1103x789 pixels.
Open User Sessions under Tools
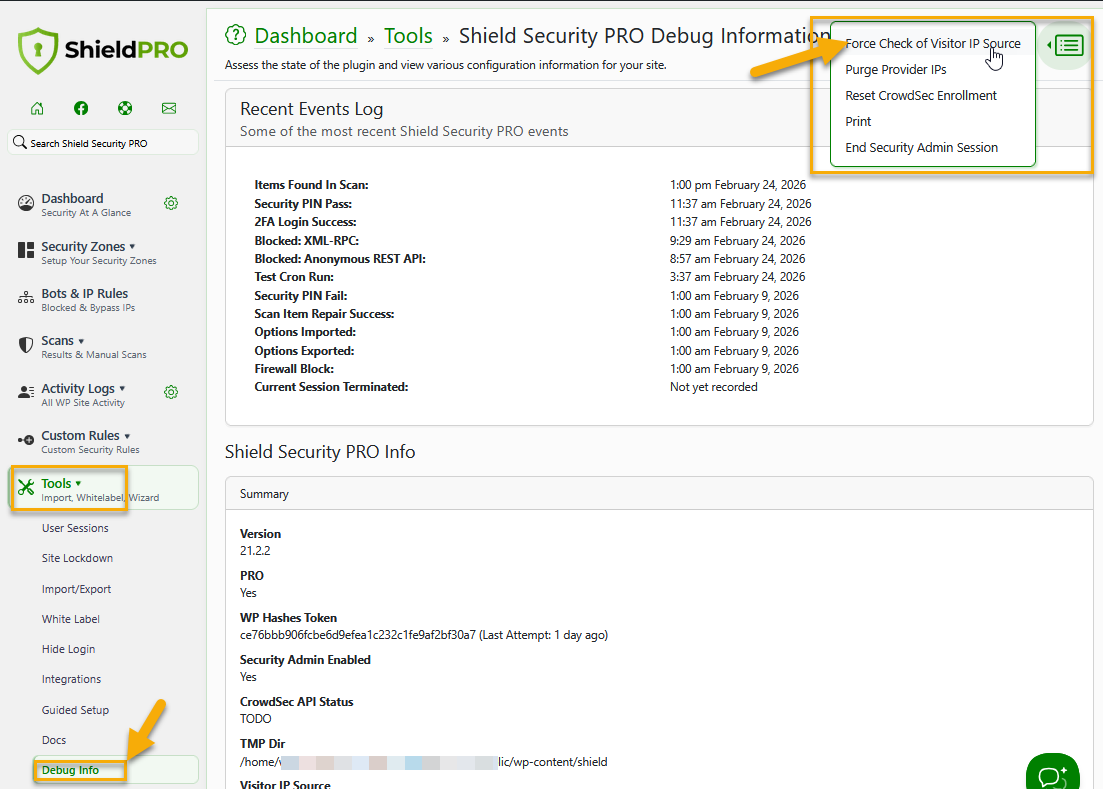point(75,528)
